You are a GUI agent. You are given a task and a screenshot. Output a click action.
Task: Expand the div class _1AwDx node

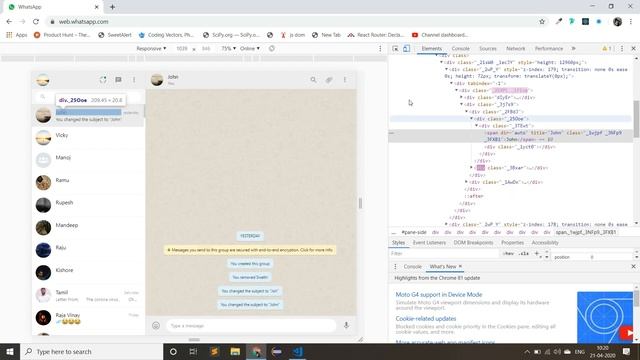click(x=467, y=182)
